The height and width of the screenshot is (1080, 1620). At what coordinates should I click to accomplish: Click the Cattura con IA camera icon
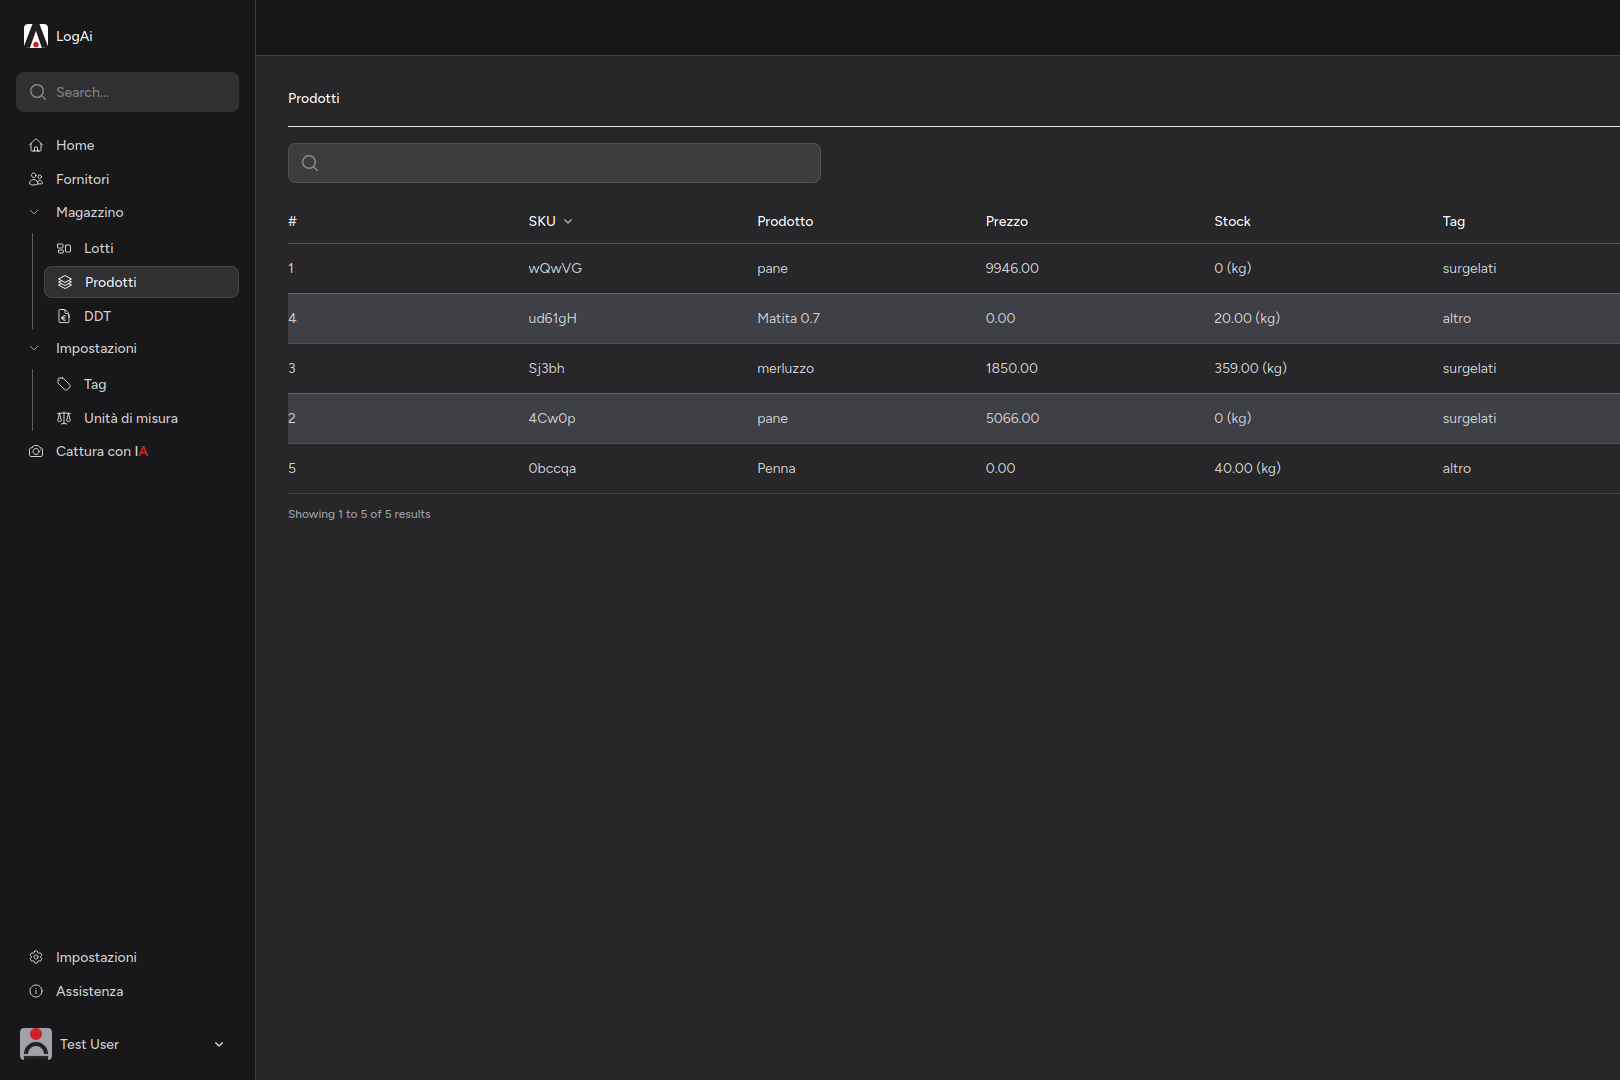point(36,451)
